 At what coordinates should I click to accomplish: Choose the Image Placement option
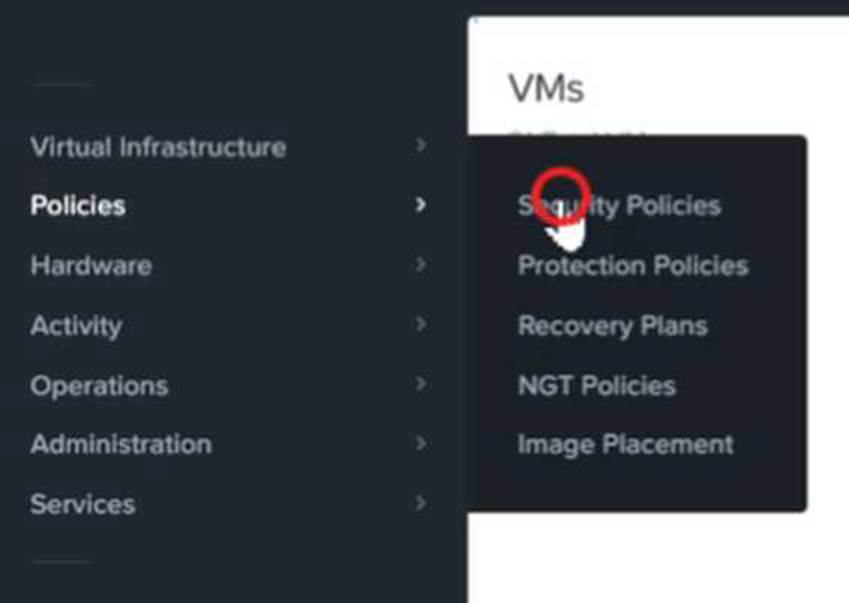coord(625,445)
